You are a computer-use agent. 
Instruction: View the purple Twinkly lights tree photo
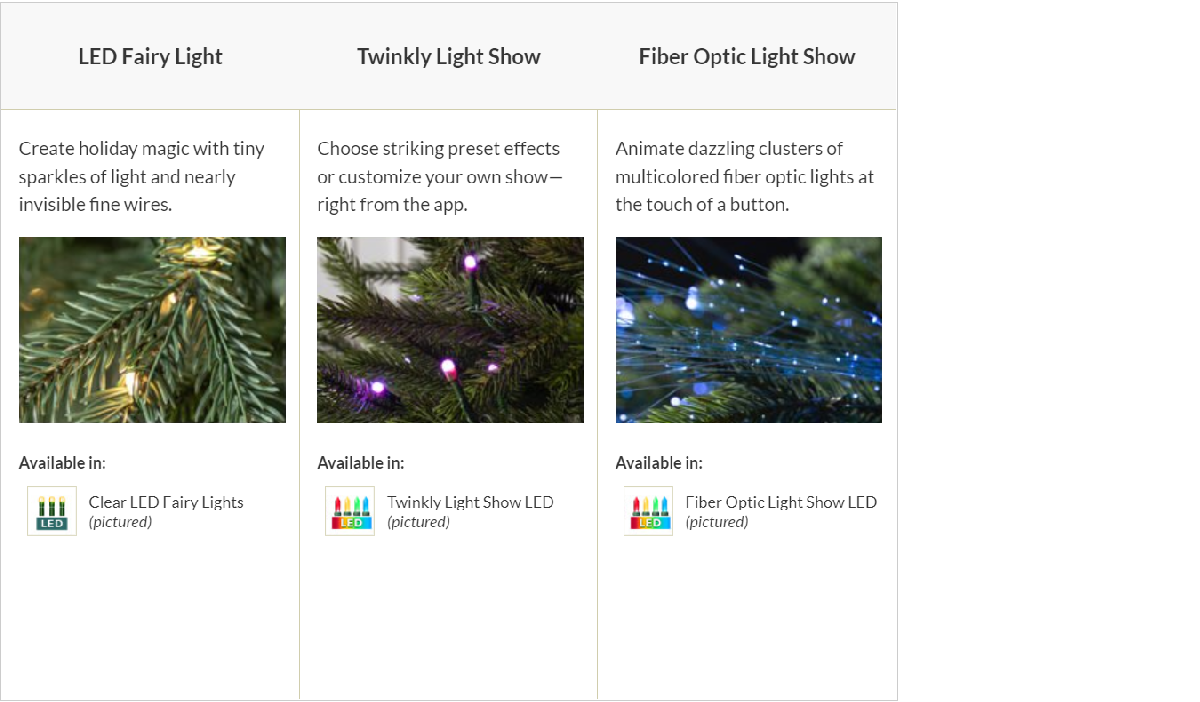[x=450, y=330]
